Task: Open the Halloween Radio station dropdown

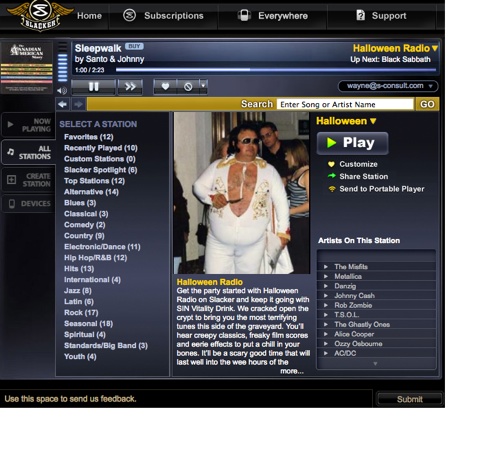Action: pos(395,48)
